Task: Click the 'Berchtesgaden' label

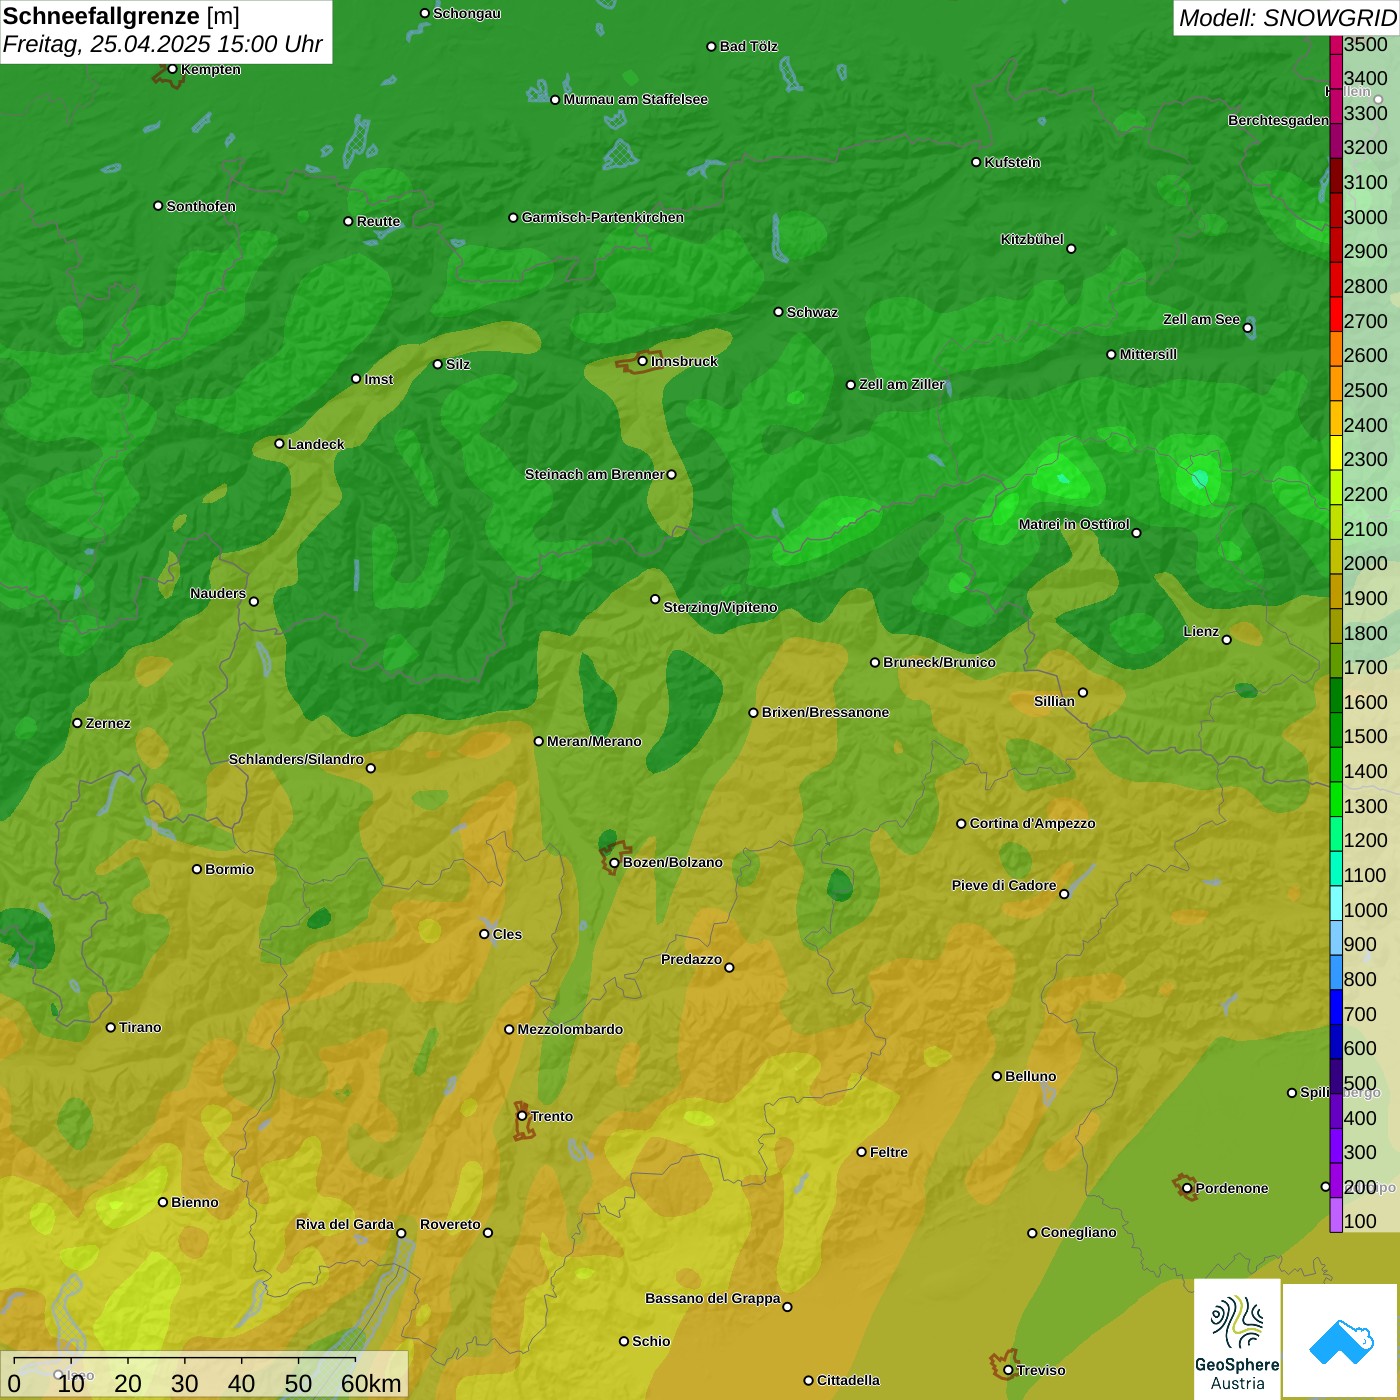Action: pyautogui.click(x=1278, y=120)
